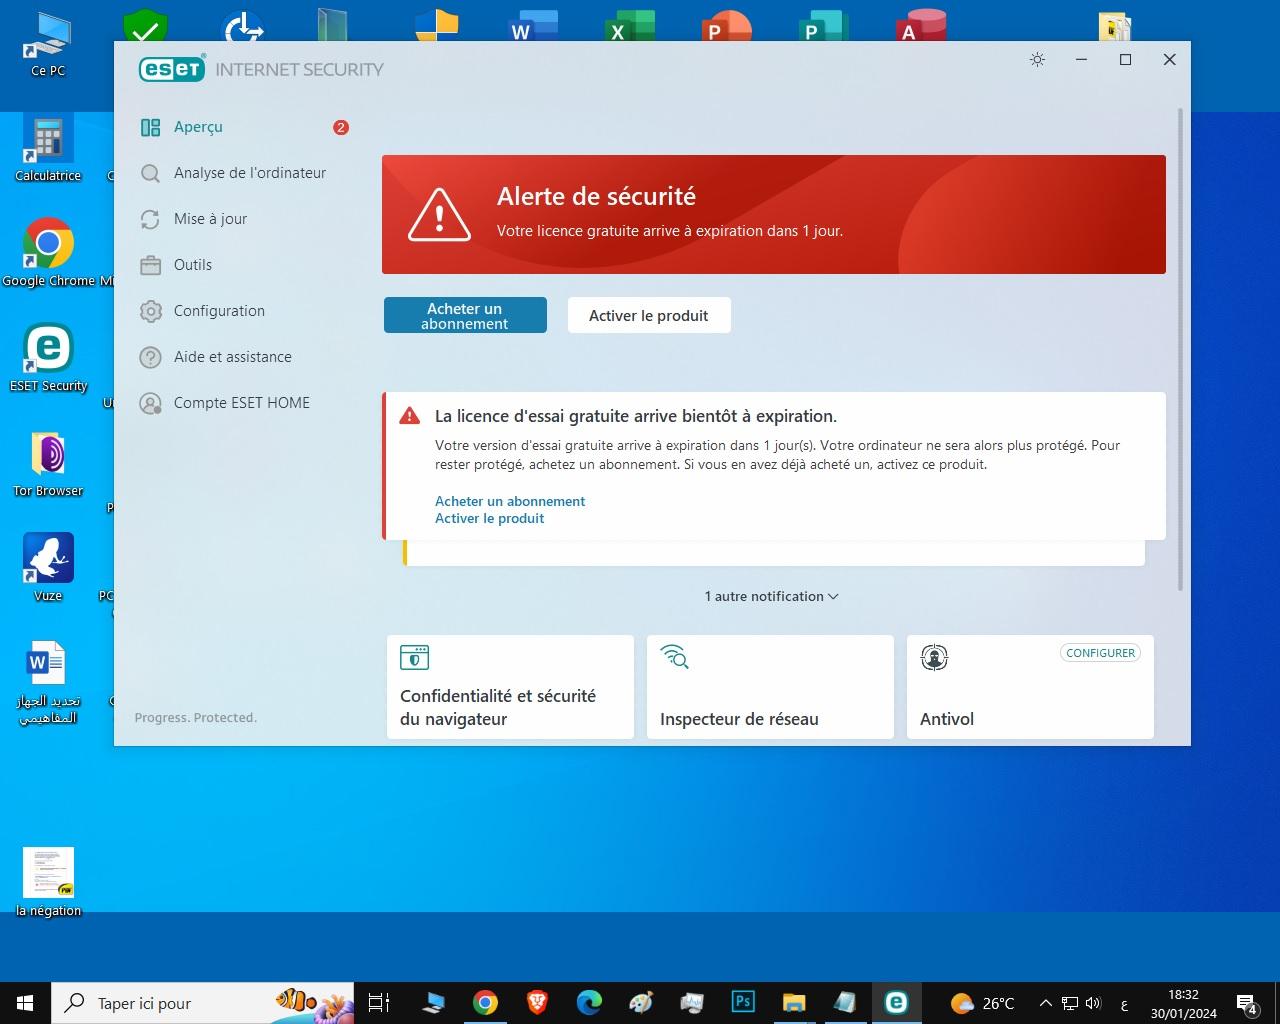The width and height of the screenshot is (1280, 1024).
Task: Click the magnifier icon for computer scan
Action: click(151, 173)
